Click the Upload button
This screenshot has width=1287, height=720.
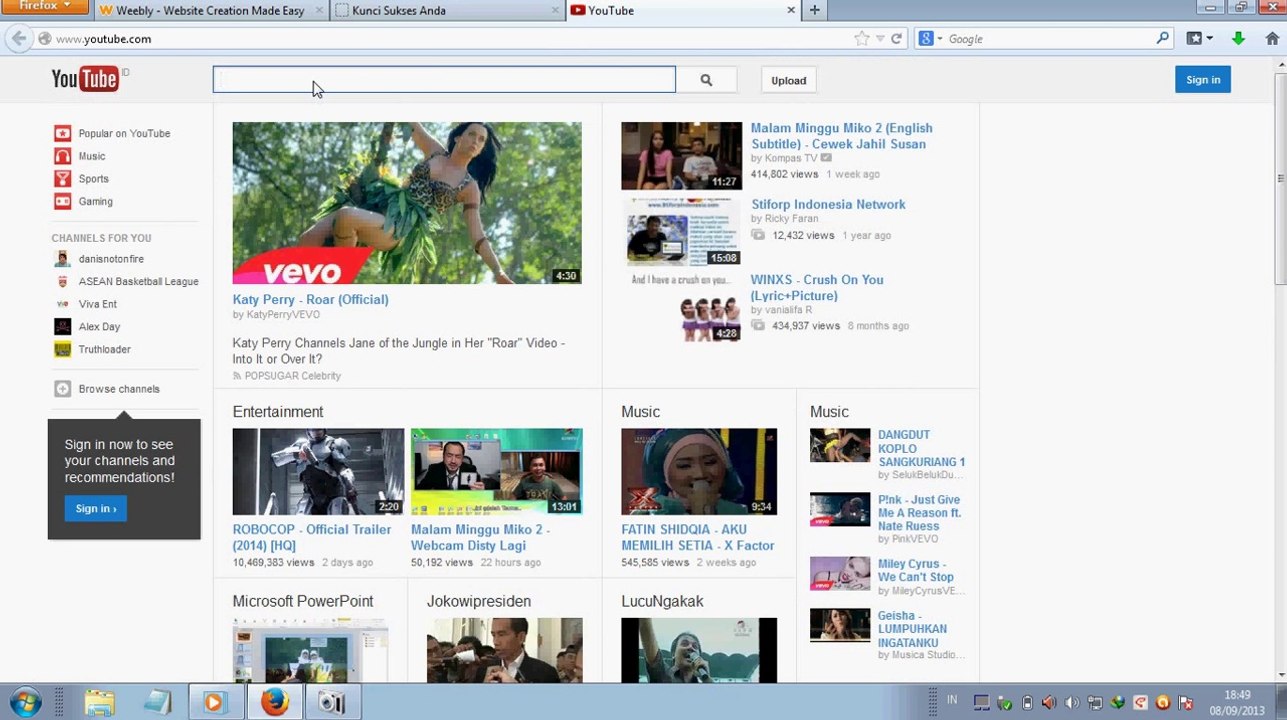788,80
